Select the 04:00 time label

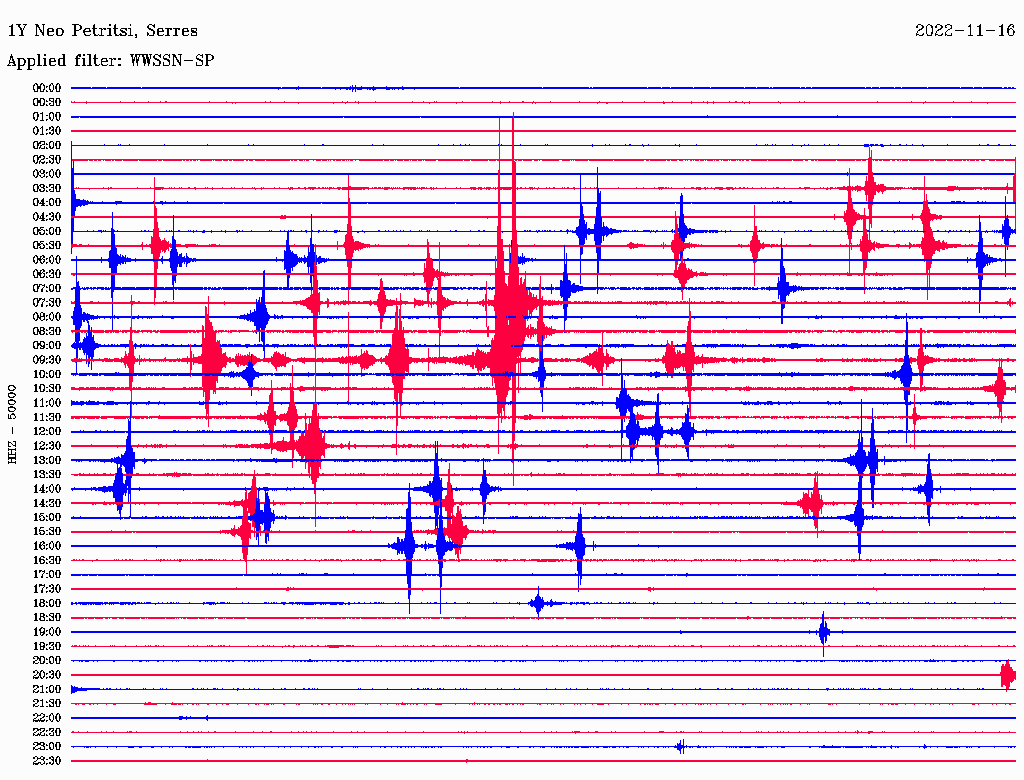pos(46,203)
